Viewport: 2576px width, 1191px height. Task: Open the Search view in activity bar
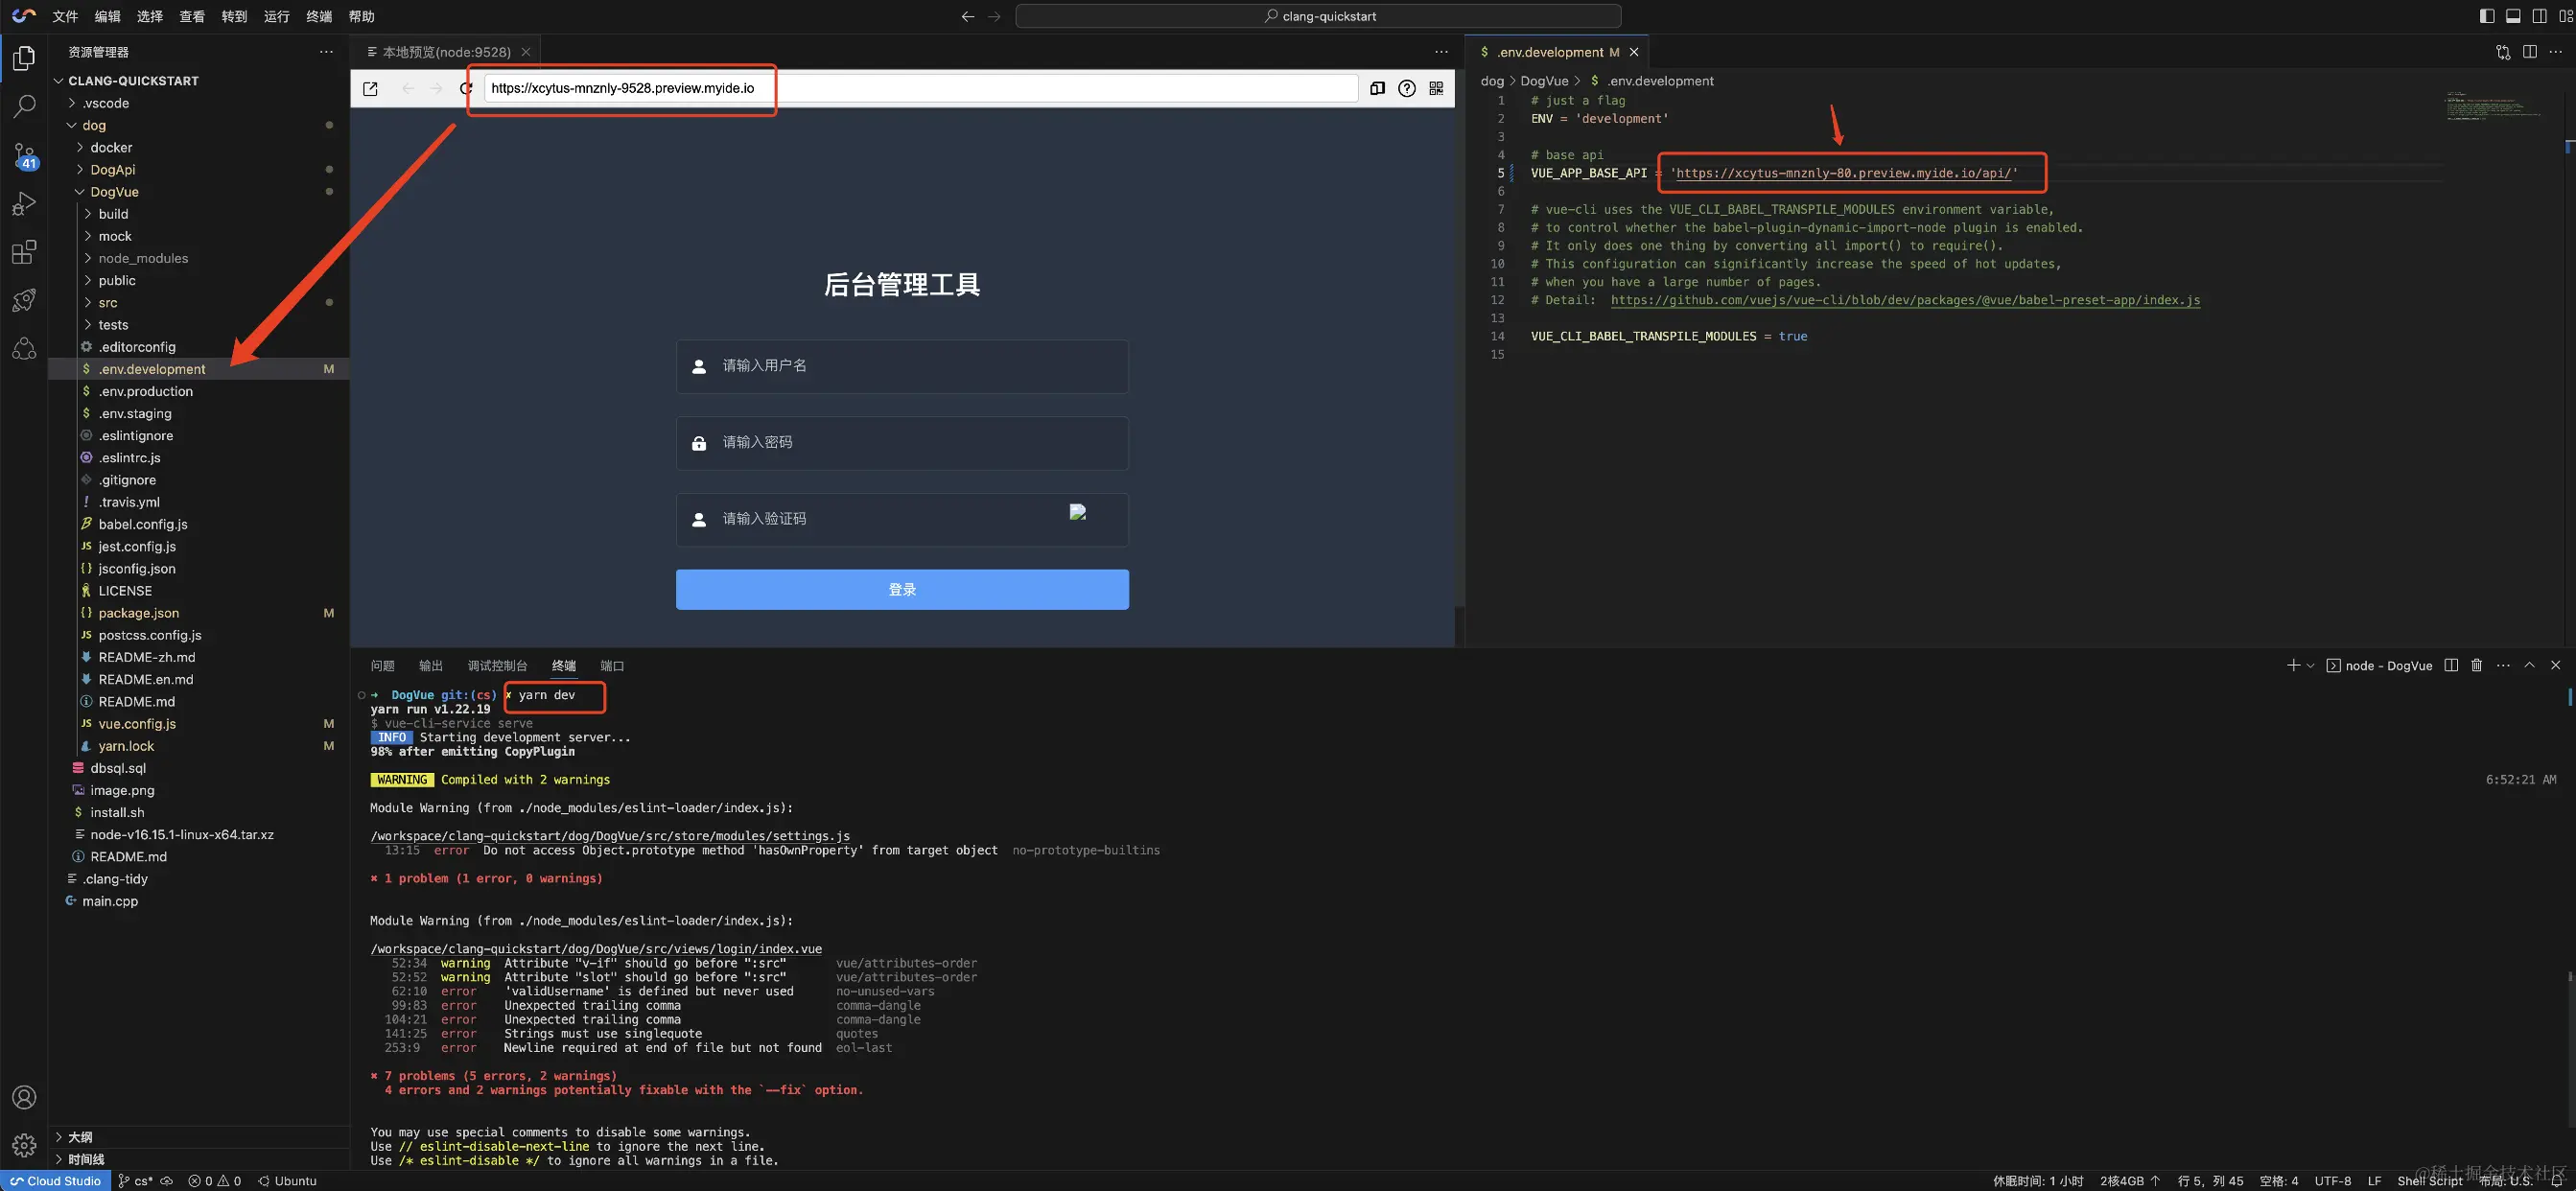point(24,106)
